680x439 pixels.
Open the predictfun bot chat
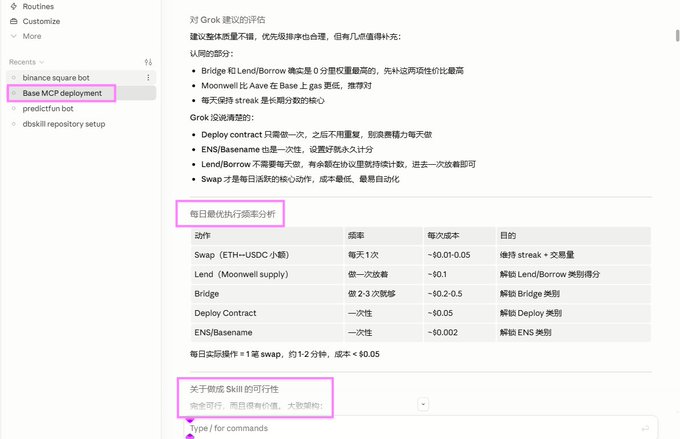pos(48,108)
